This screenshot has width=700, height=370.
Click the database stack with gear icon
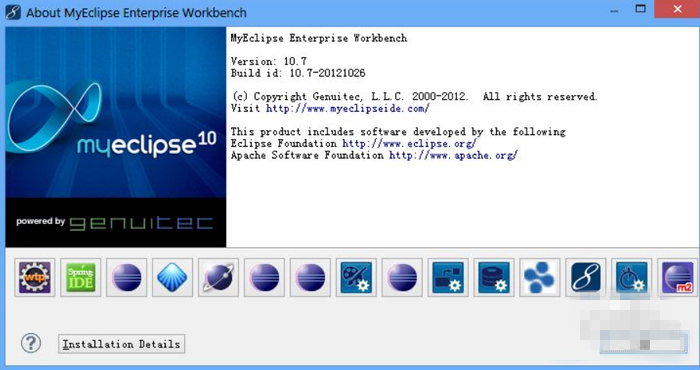[x=494, y=277]
